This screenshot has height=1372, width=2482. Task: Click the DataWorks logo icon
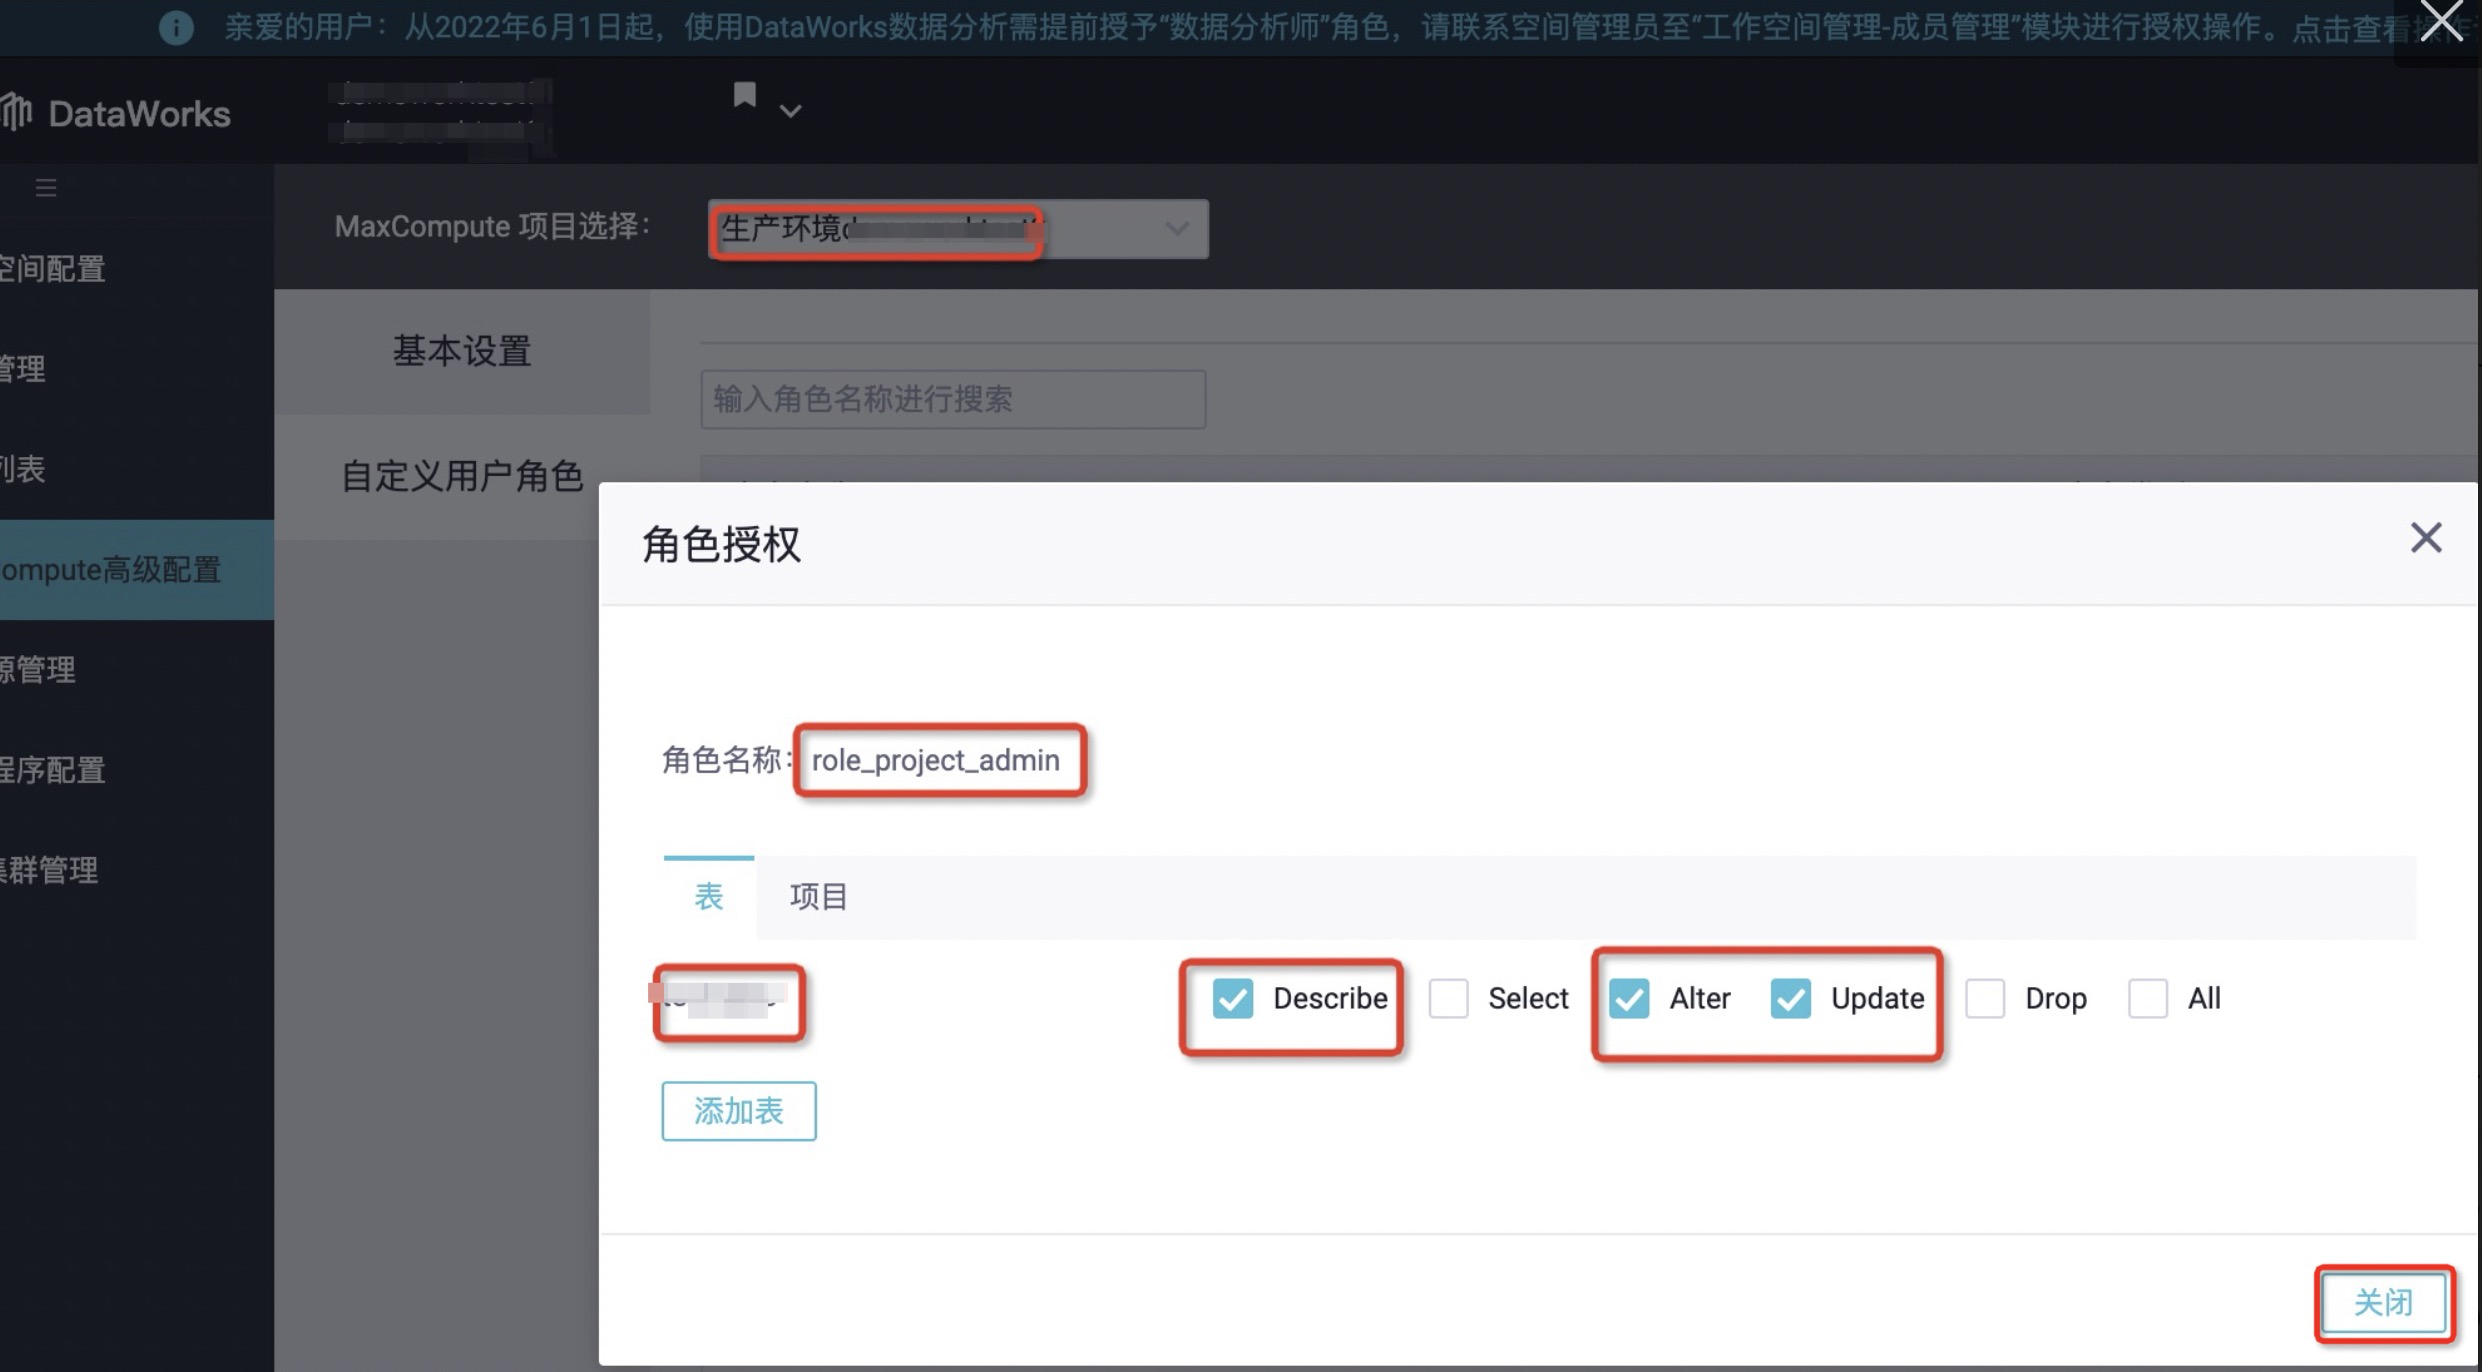pos(17,111)
